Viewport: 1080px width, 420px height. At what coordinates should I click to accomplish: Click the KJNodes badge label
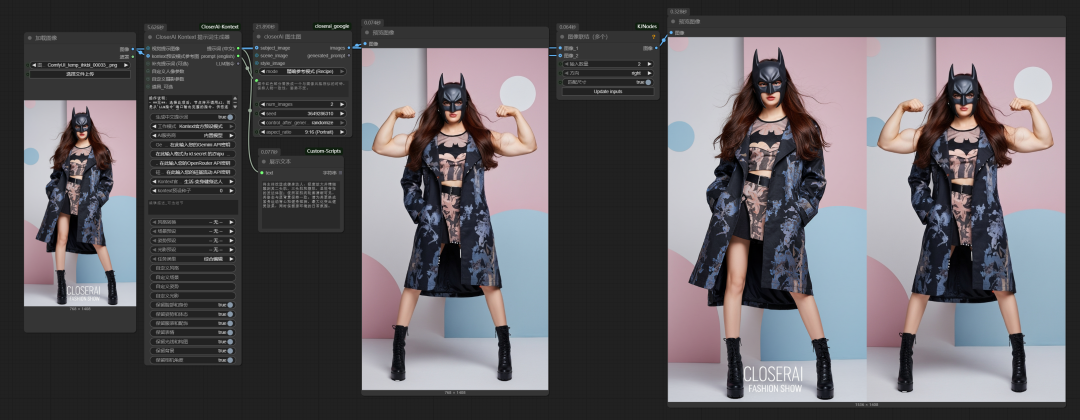(647, 26)
